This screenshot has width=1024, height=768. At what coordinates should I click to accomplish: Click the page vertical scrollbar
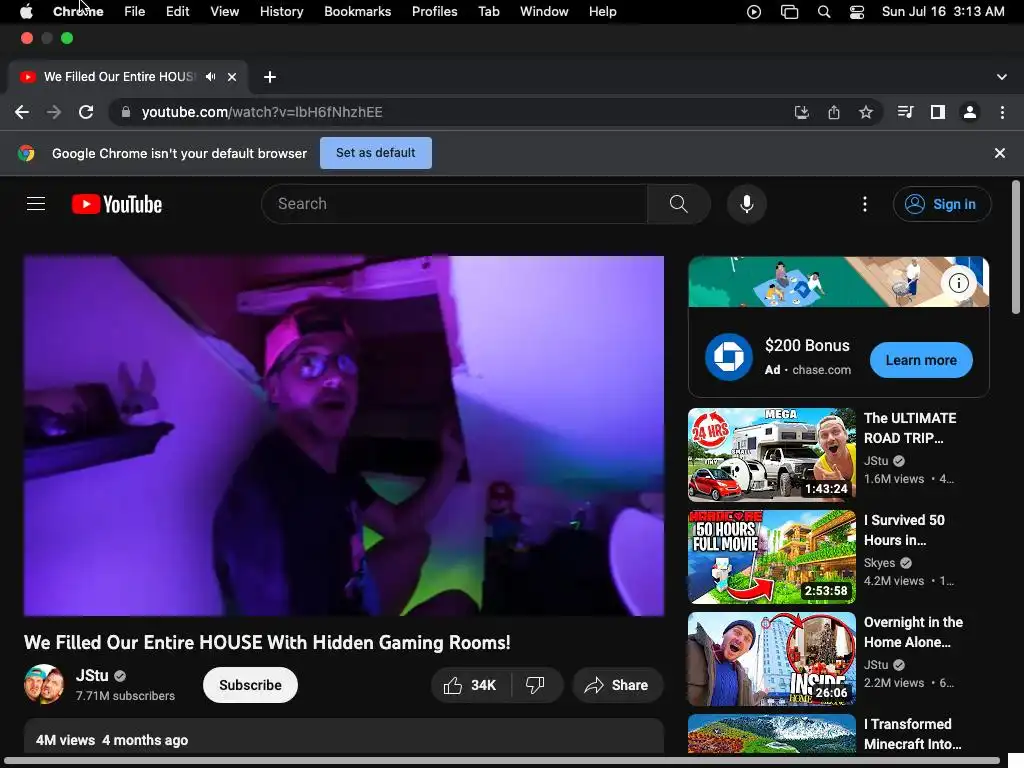point(1016,248)
